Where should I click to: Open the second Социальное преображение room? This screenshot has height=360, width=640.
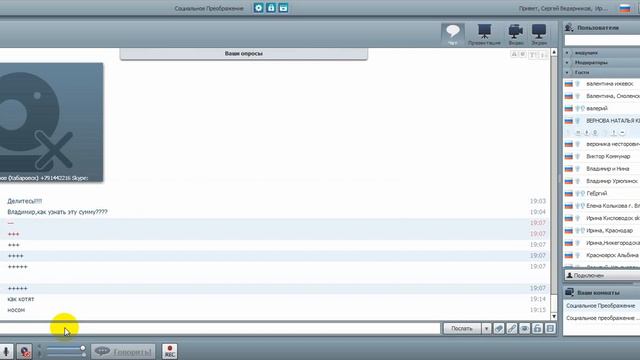[602, 318]
